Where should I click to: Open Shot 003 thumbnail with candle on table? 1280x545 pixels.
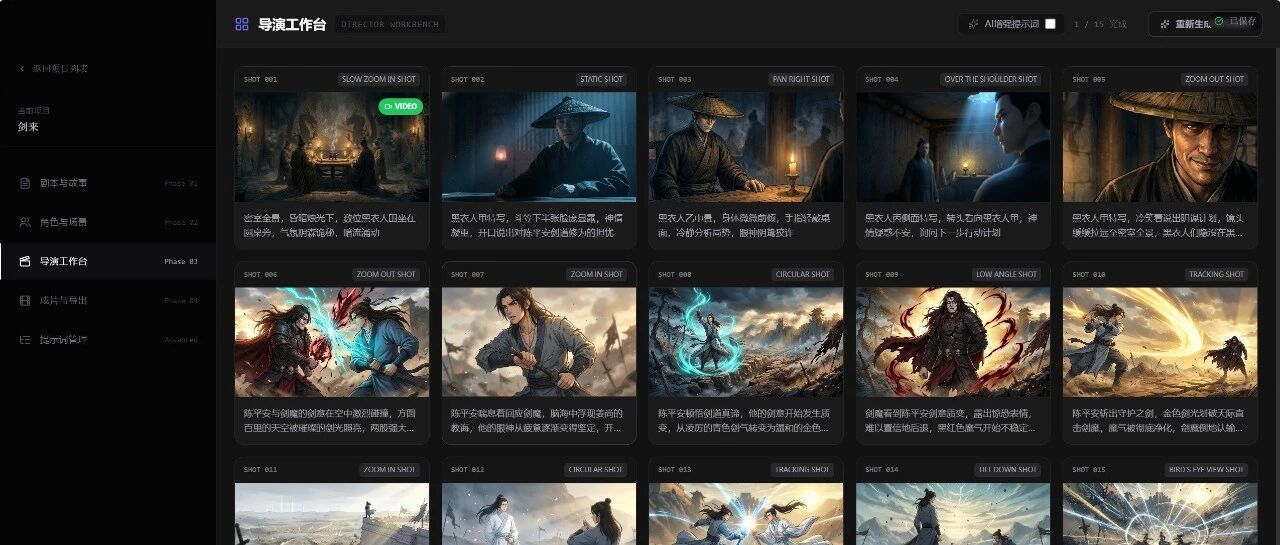coord(746,147)
